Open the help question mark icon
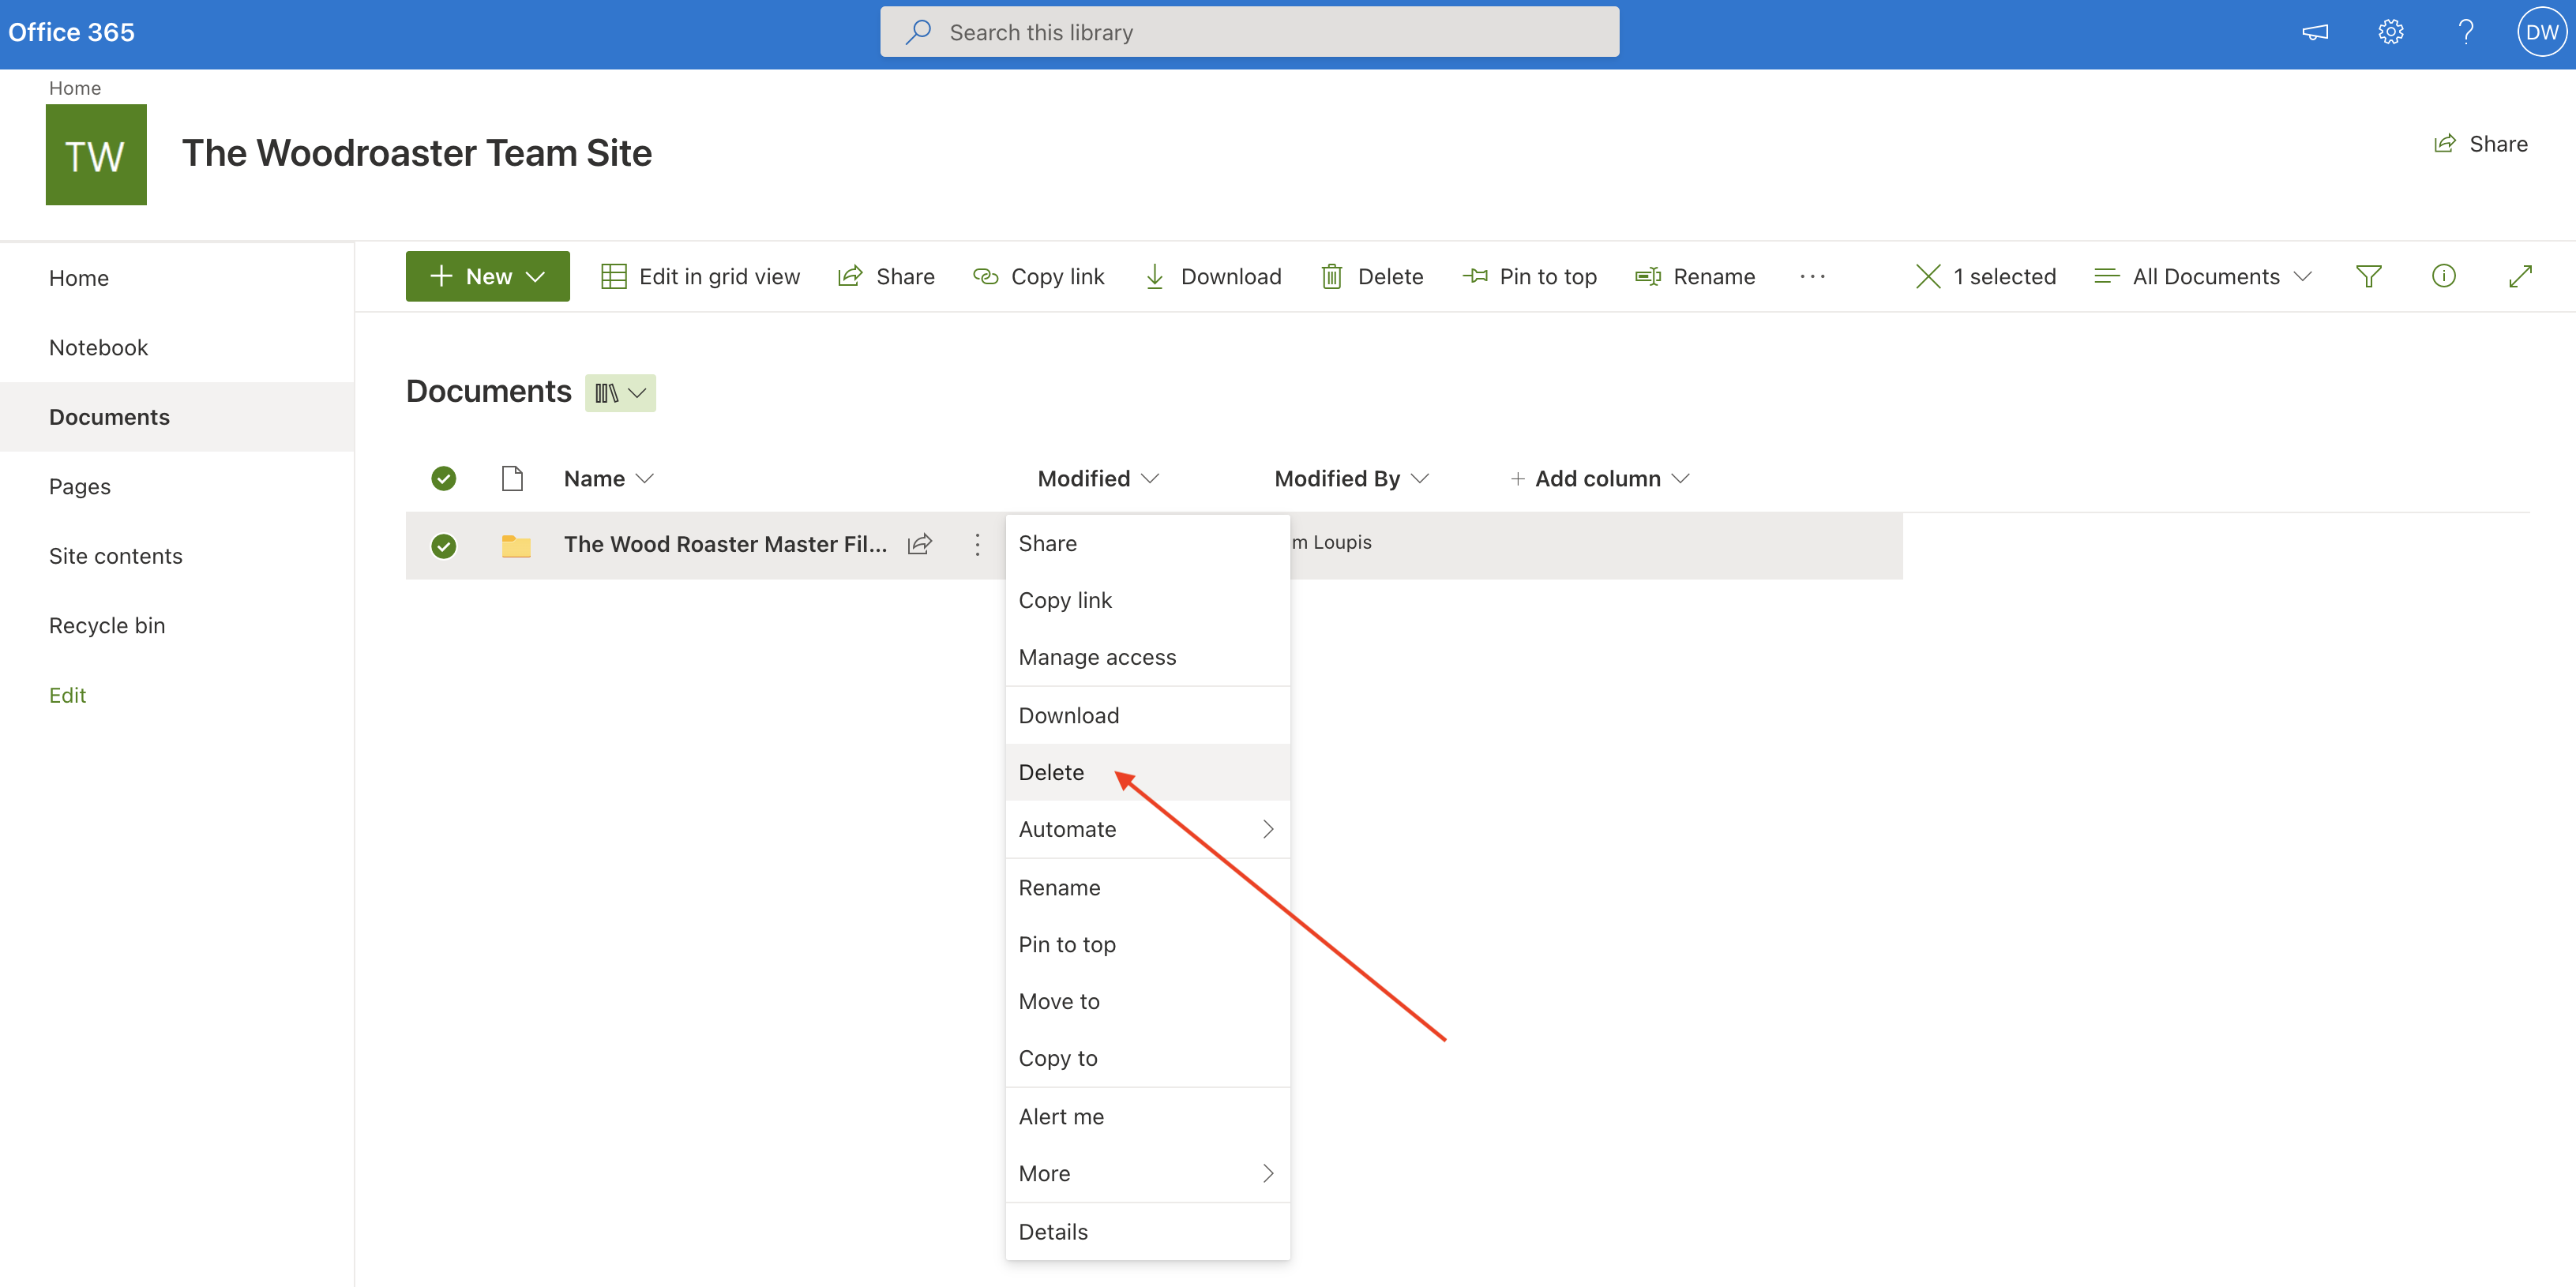This screenshot has height=1287, width=2576. [x=2466, y=32]
